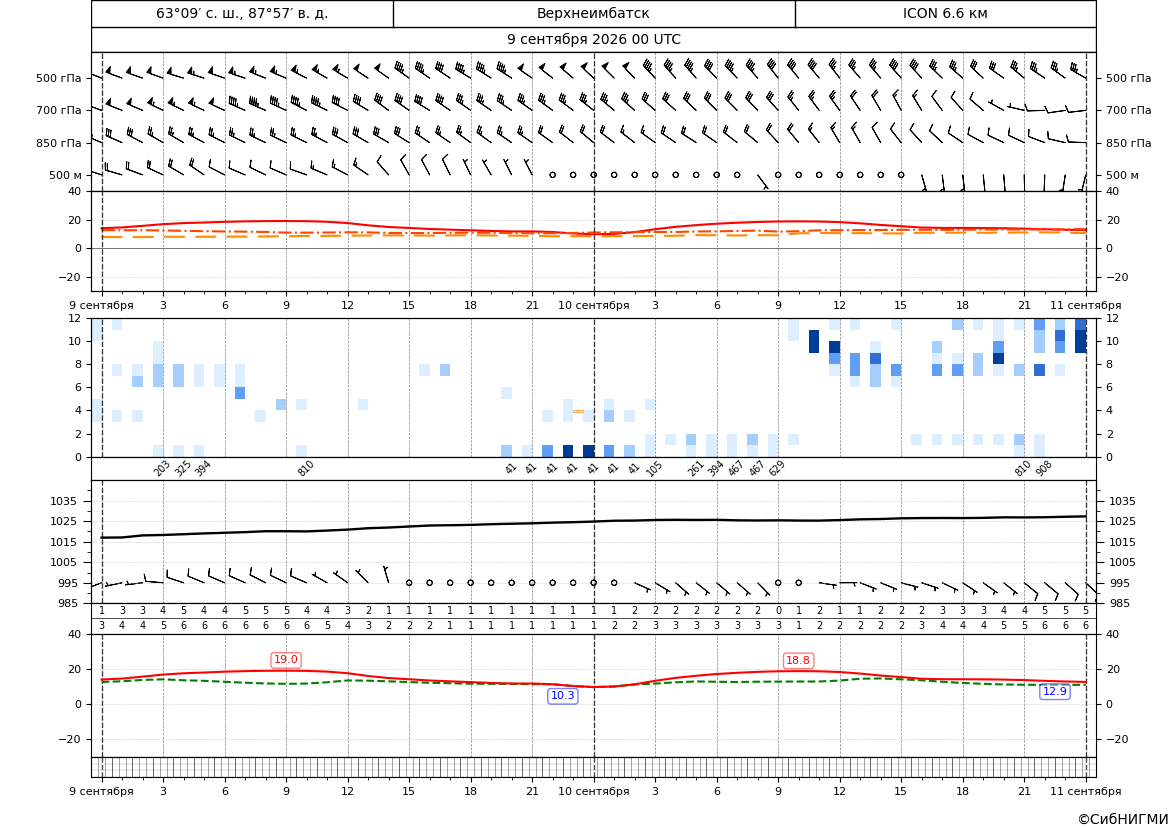Screen dimensions: 1169x827
Task: Select the ICON 6.6 км model header
Action: [945, 13]
